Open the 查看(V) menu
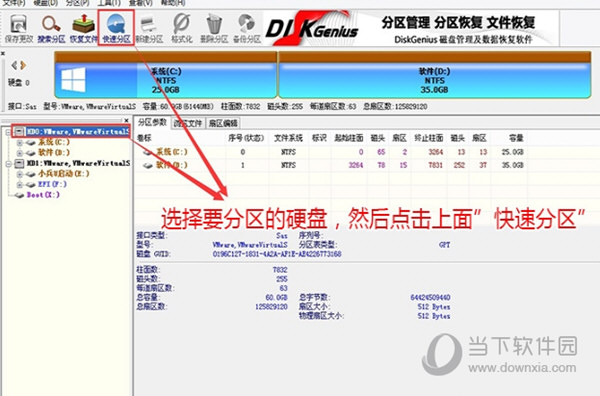The width and height of the screenshot is (600, 396). [x=141, y=3]
